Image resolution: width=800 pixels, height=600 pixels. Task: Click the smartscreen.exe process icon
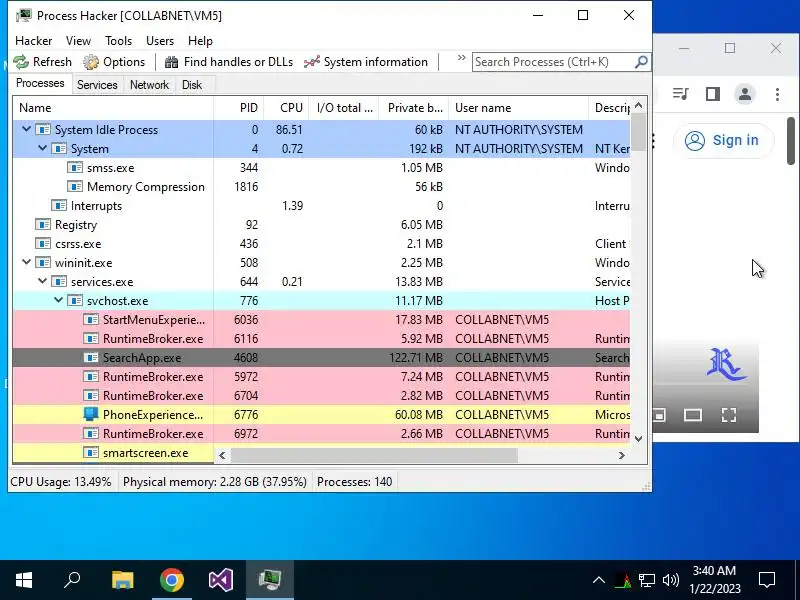pos(91,453)
